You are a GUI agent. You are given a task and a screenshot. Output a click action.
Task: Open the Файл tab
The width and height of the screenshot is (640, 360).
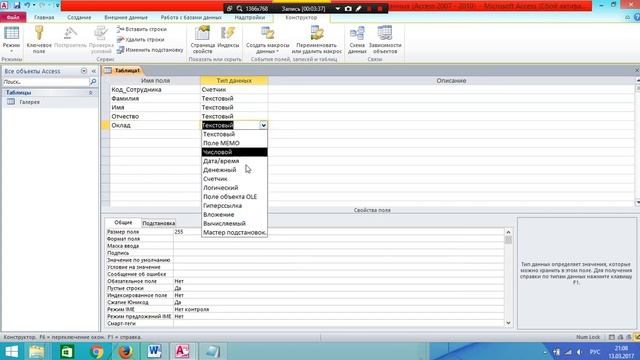pos(13,18)
